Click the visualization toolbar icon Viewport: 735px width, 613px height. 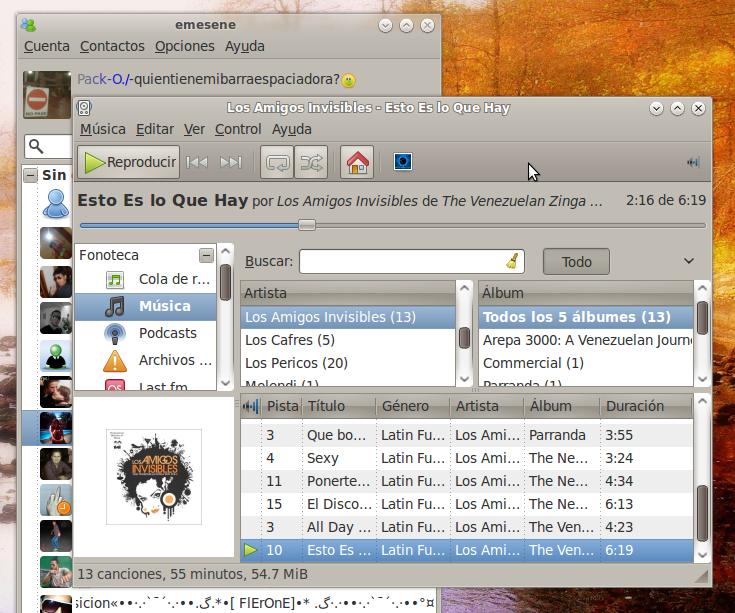click(x=403, y=162)
